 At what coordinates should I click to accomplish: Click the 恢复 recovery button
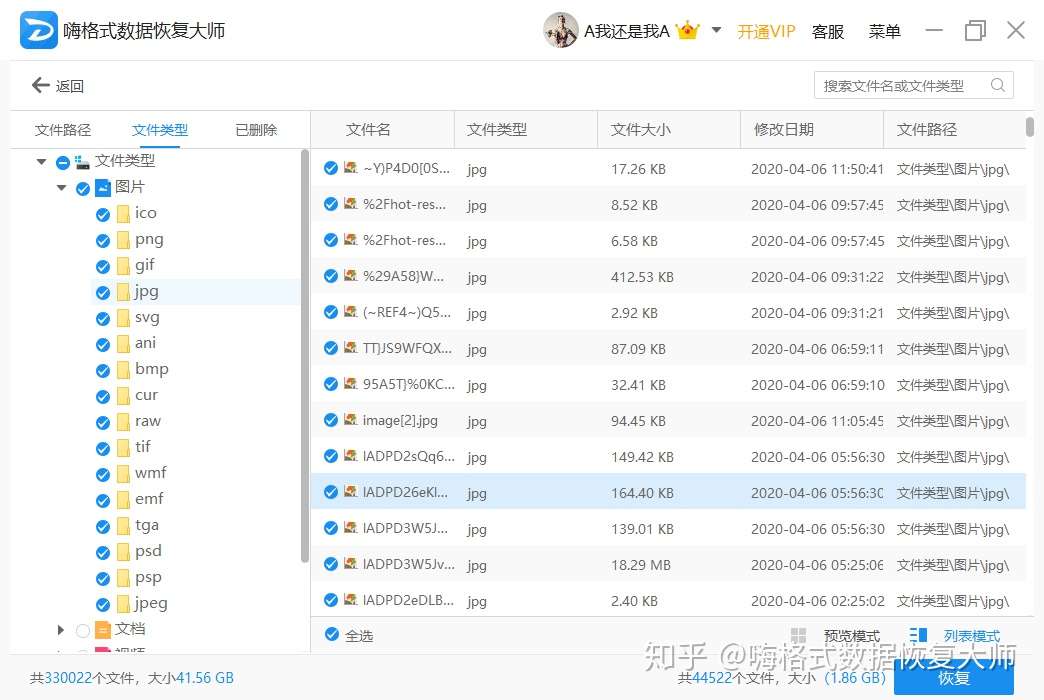point(952,677)
